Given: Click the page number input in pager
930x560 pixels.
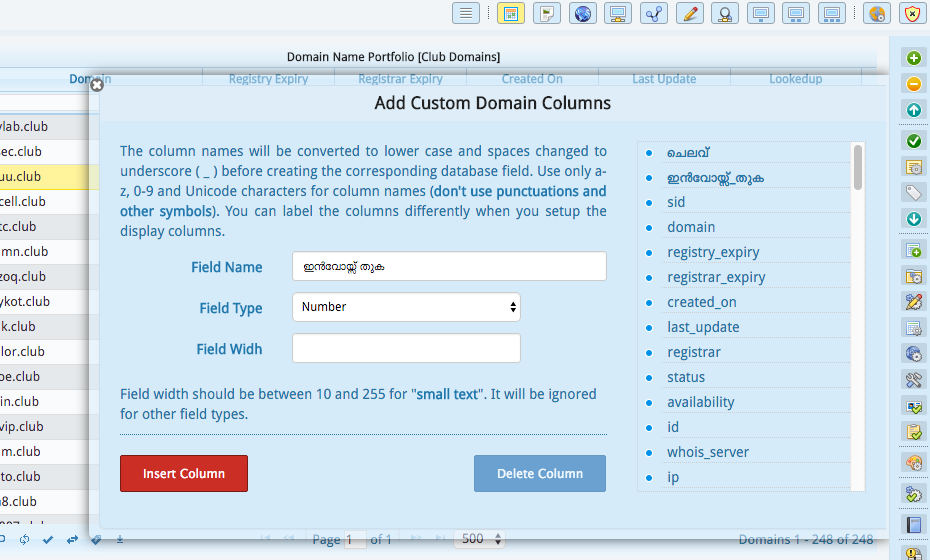Looking at the screenshot, I should pyautogui.click(x=355, y=539).
